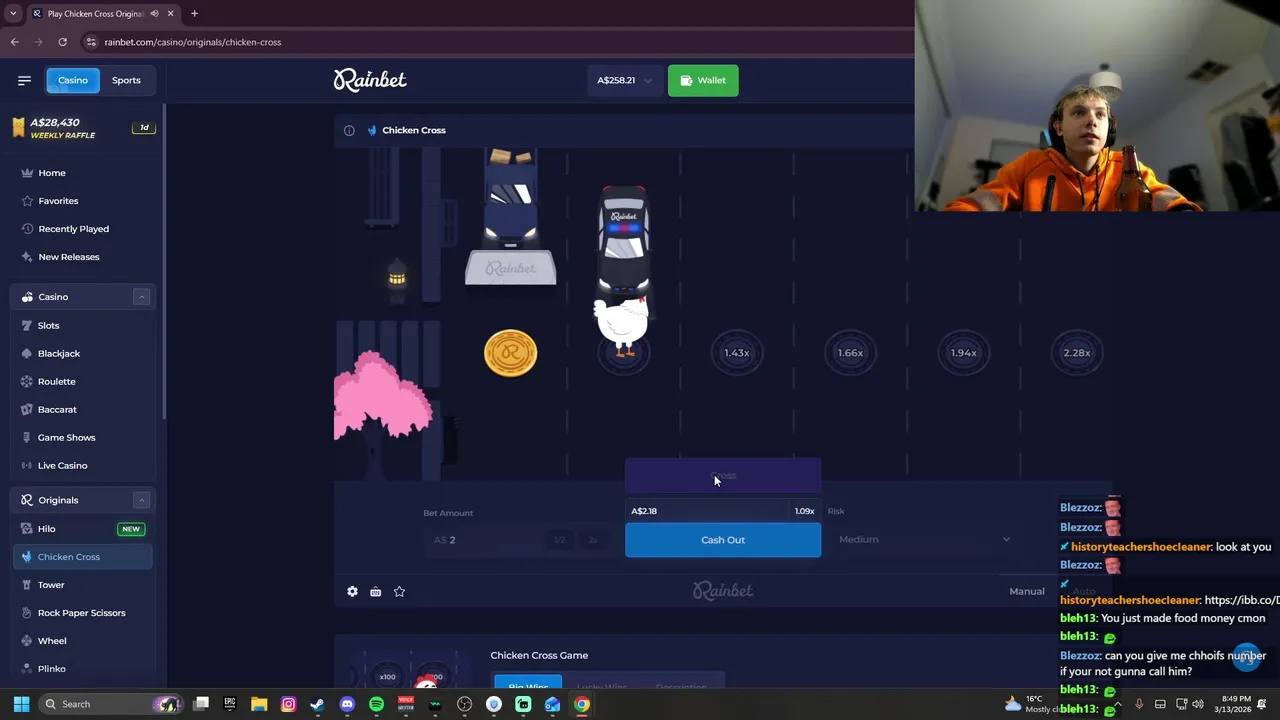Select the Big Wins tab
This screenshot has width=1280, height=720.
pos(528,686)
